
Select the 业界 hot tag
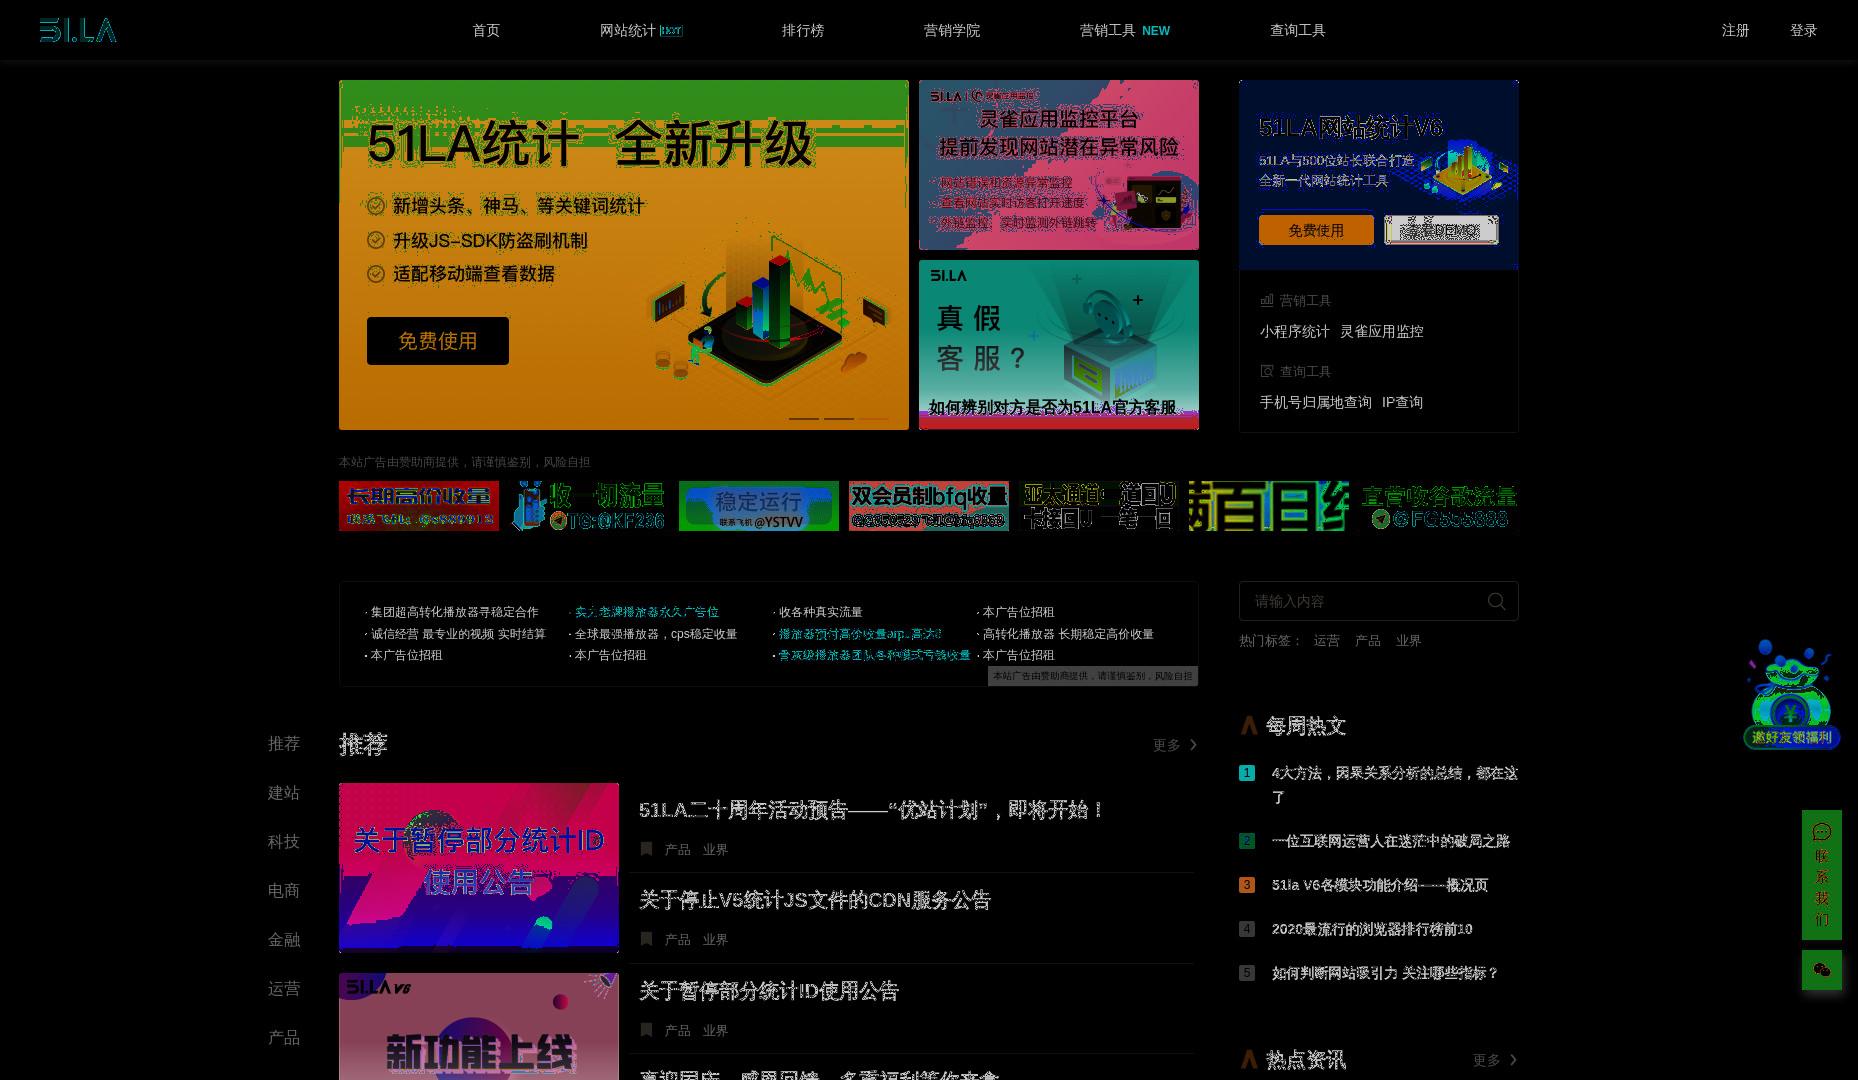tap(1409, 641)
